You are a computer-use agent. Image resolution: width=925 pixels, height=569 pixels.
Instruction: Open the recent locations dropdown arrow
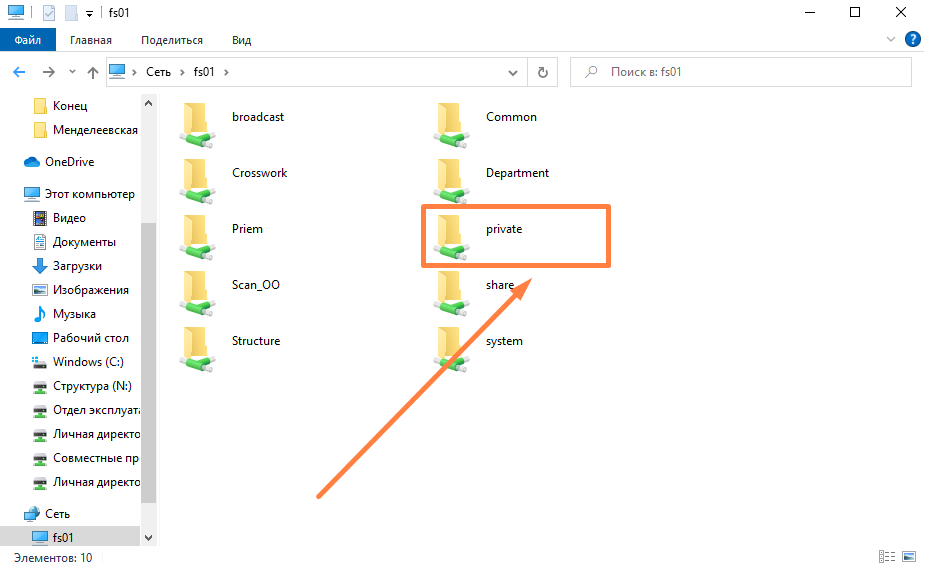[x=72, y=72]
